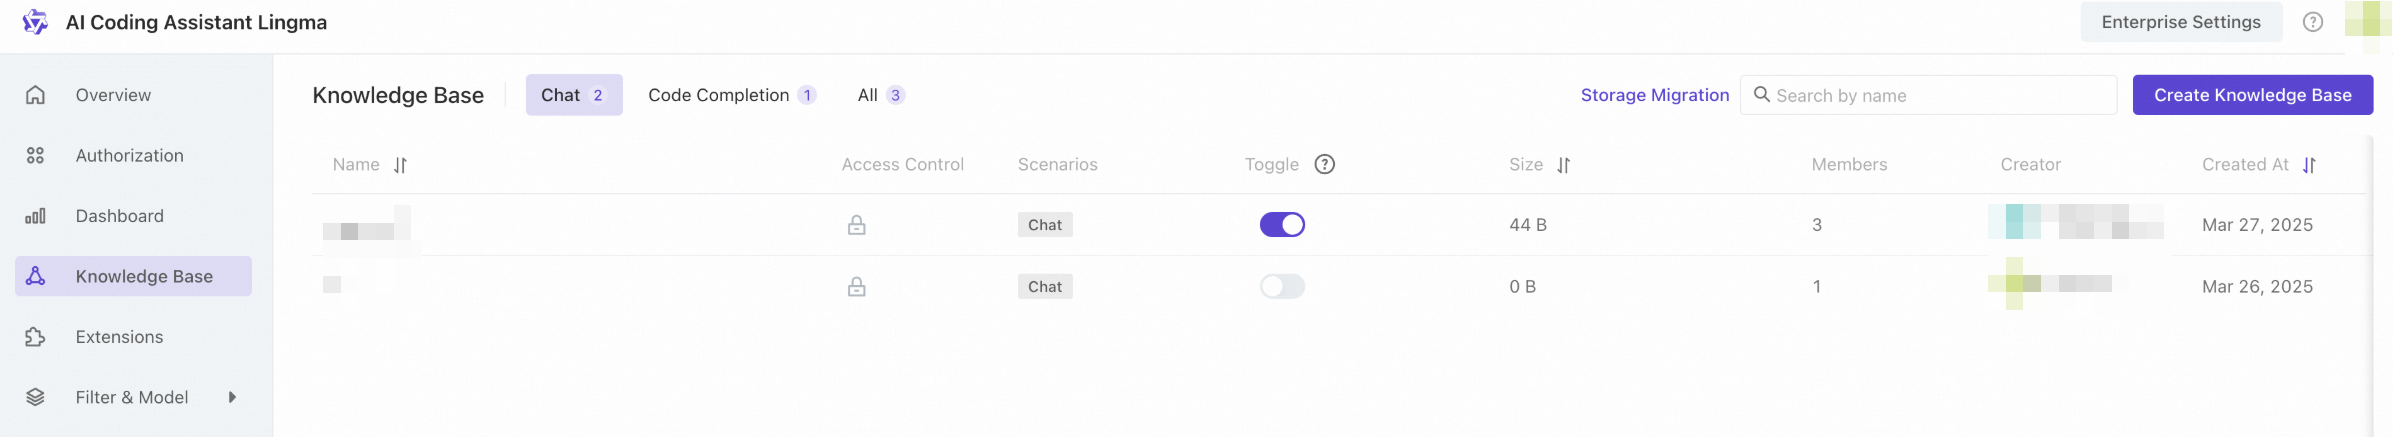2393x437 pixels.
Task: Click Create Knowledge Base button
Action: pyautogui.click(x=2252, y=95)
